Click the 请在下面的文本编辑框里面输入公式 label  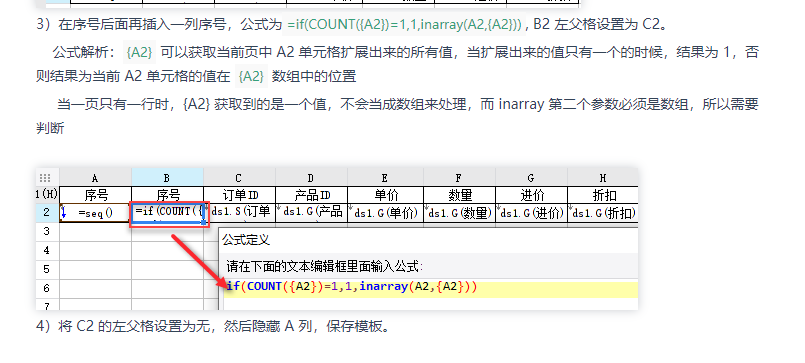pyautogui.click(x=324, y=266)
